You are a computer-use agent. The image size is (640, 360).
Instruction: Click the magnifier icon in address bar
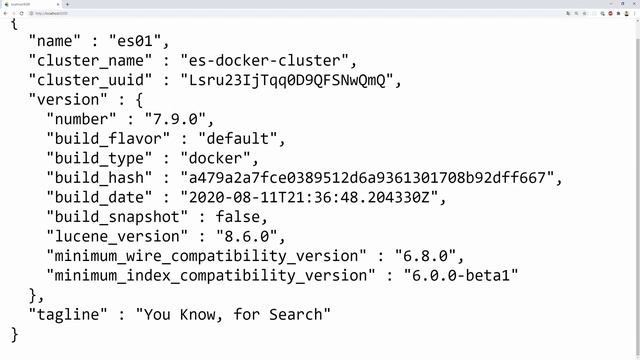[602, 13]
